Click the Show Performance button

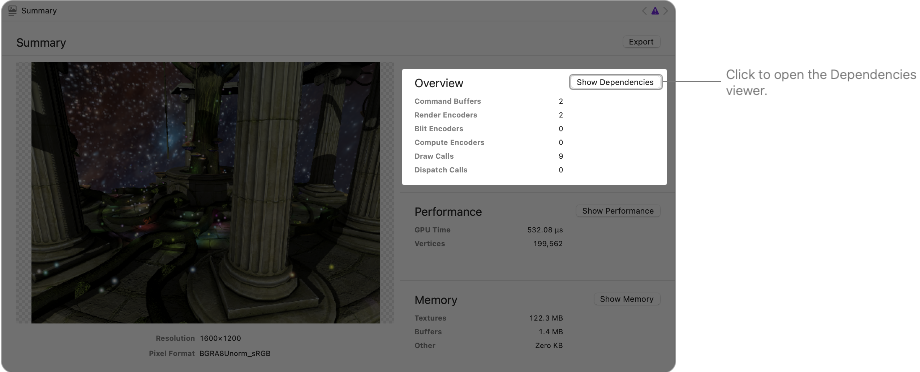pyautogui.click(x=618, y=211)
